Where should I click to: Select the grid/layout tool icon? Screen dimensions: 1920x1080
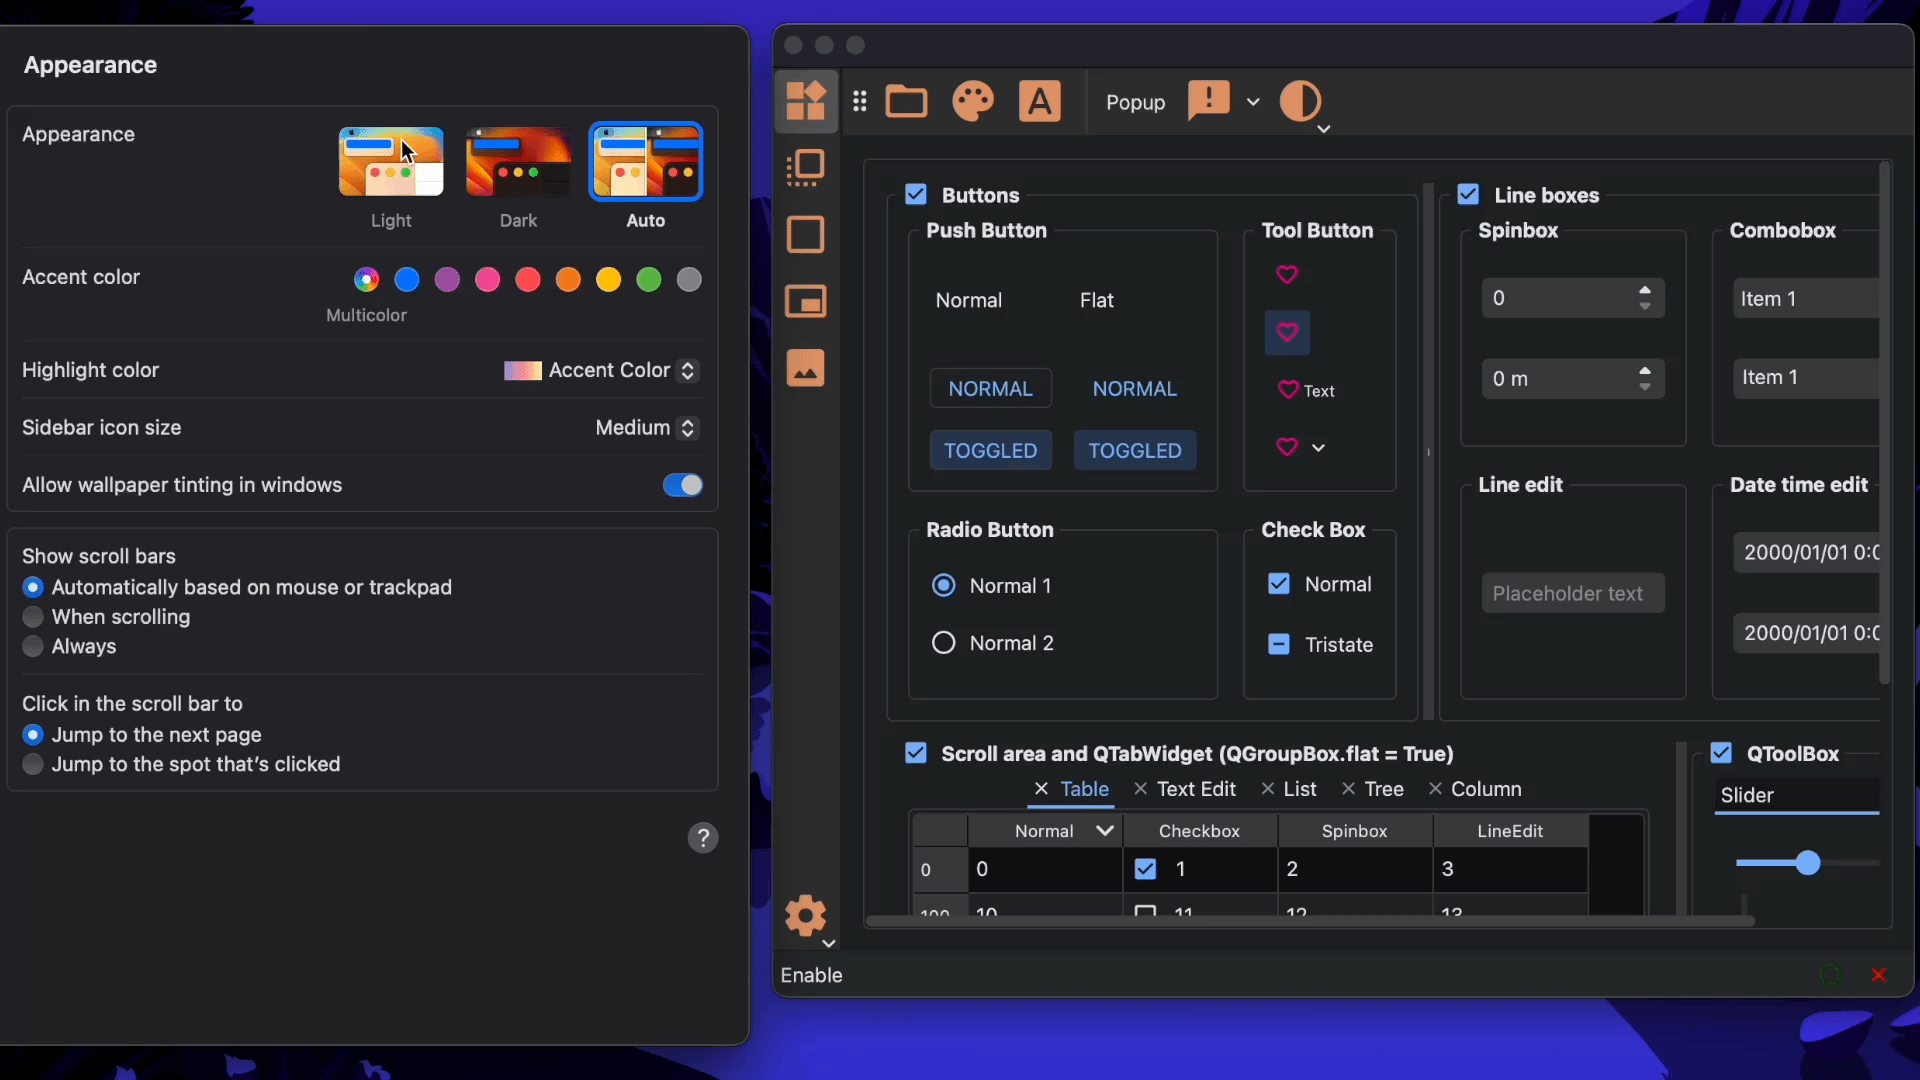coord(858,102)
